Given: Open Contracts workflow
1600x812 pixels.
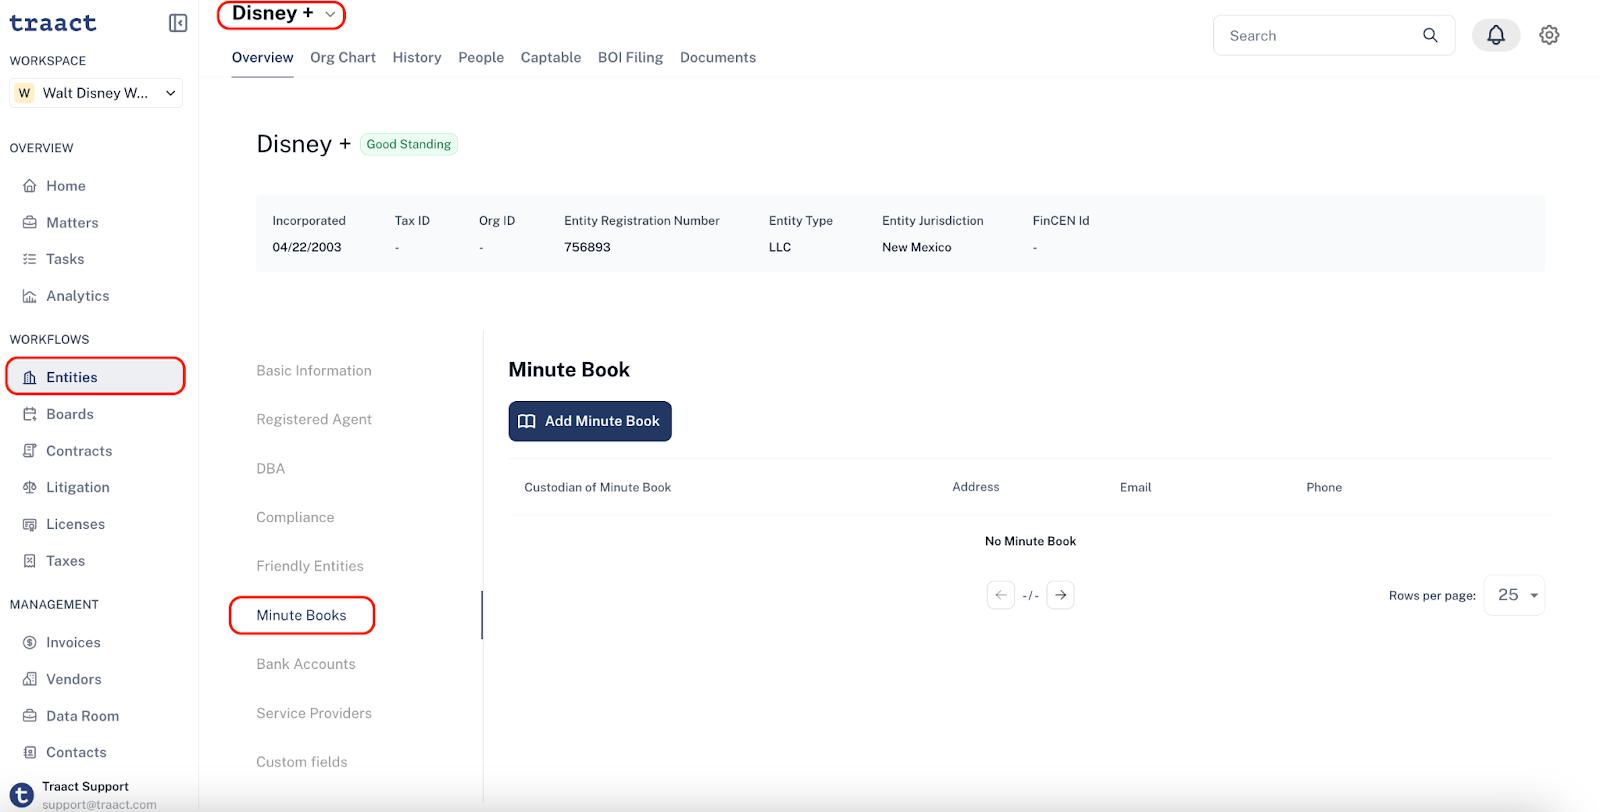Looking at the screenshot, I should pos(79,451).
